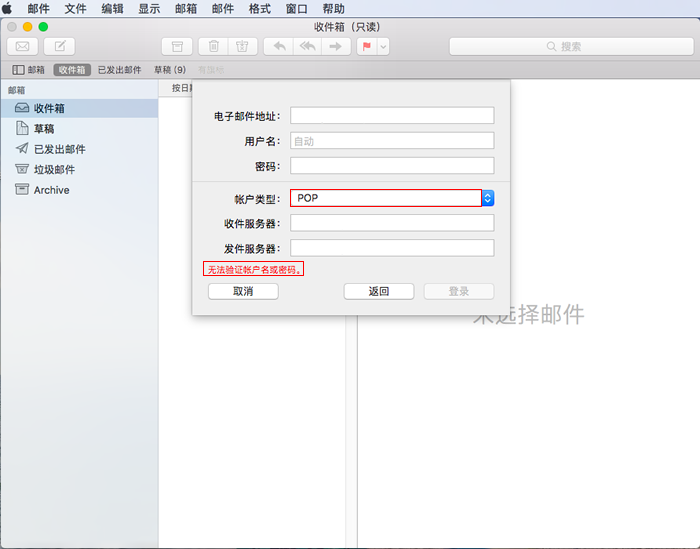Open the 格式 menu

tap(260, 8)
